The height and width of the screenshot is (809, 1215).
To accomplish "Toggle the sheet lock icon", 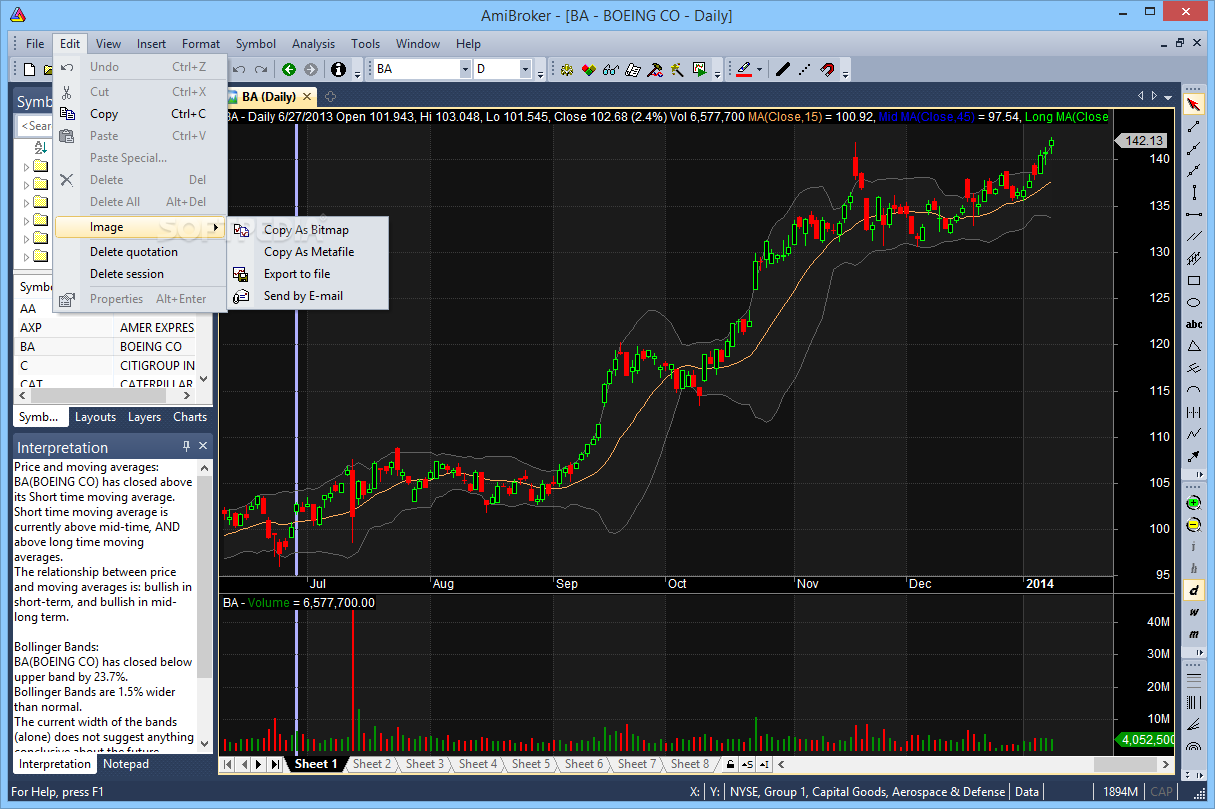I will click(730, 764).
